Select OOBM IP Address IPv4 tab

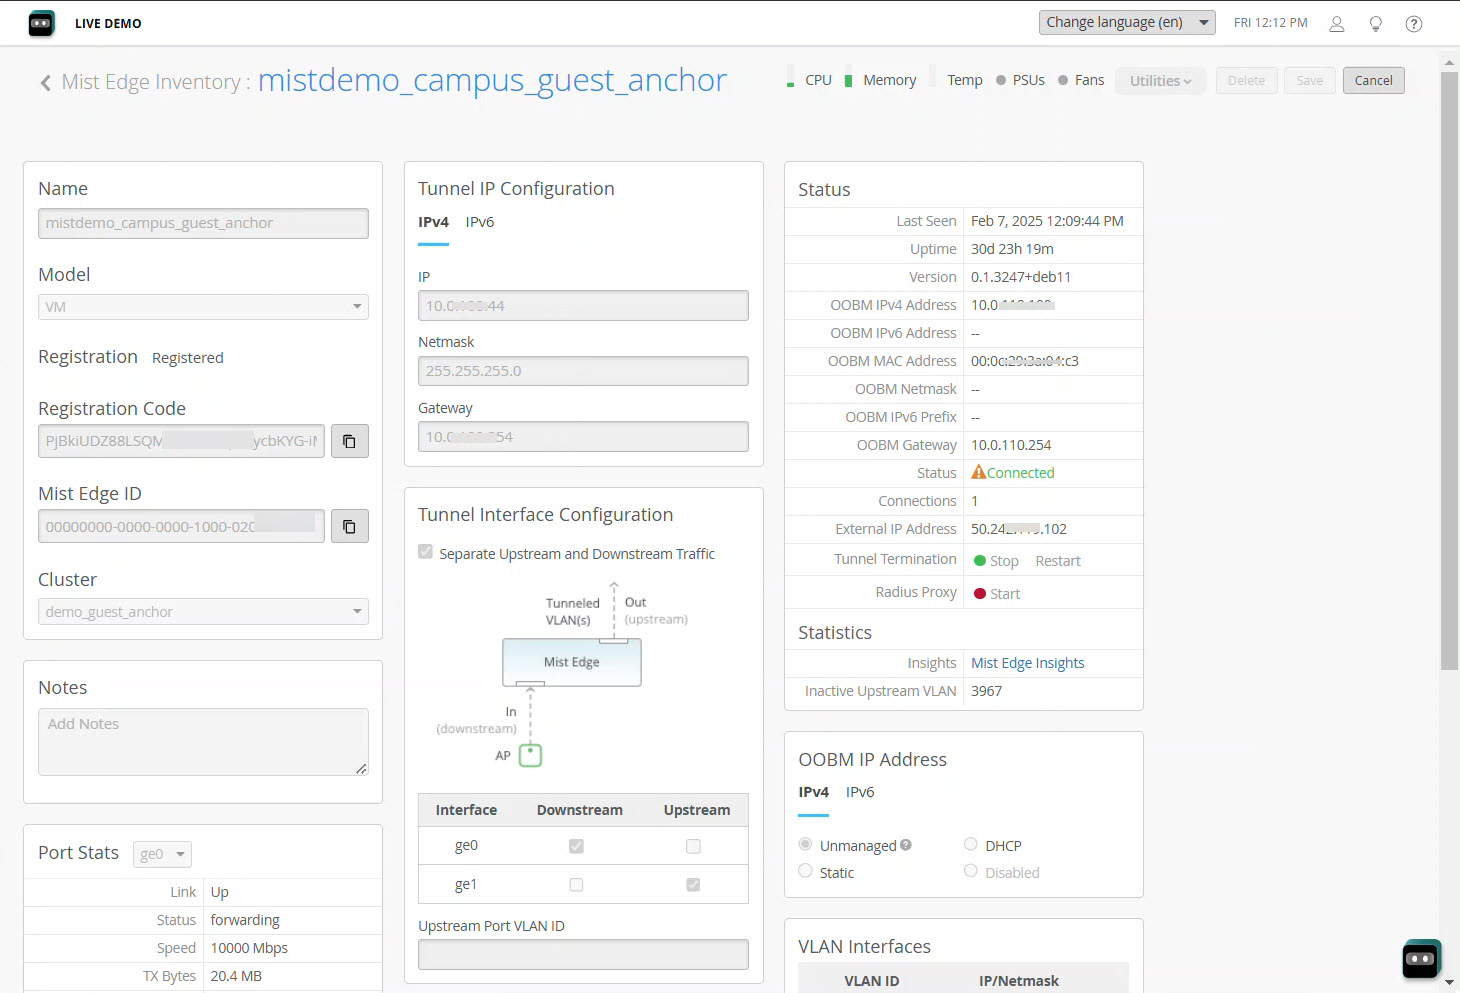pos(813,792)
